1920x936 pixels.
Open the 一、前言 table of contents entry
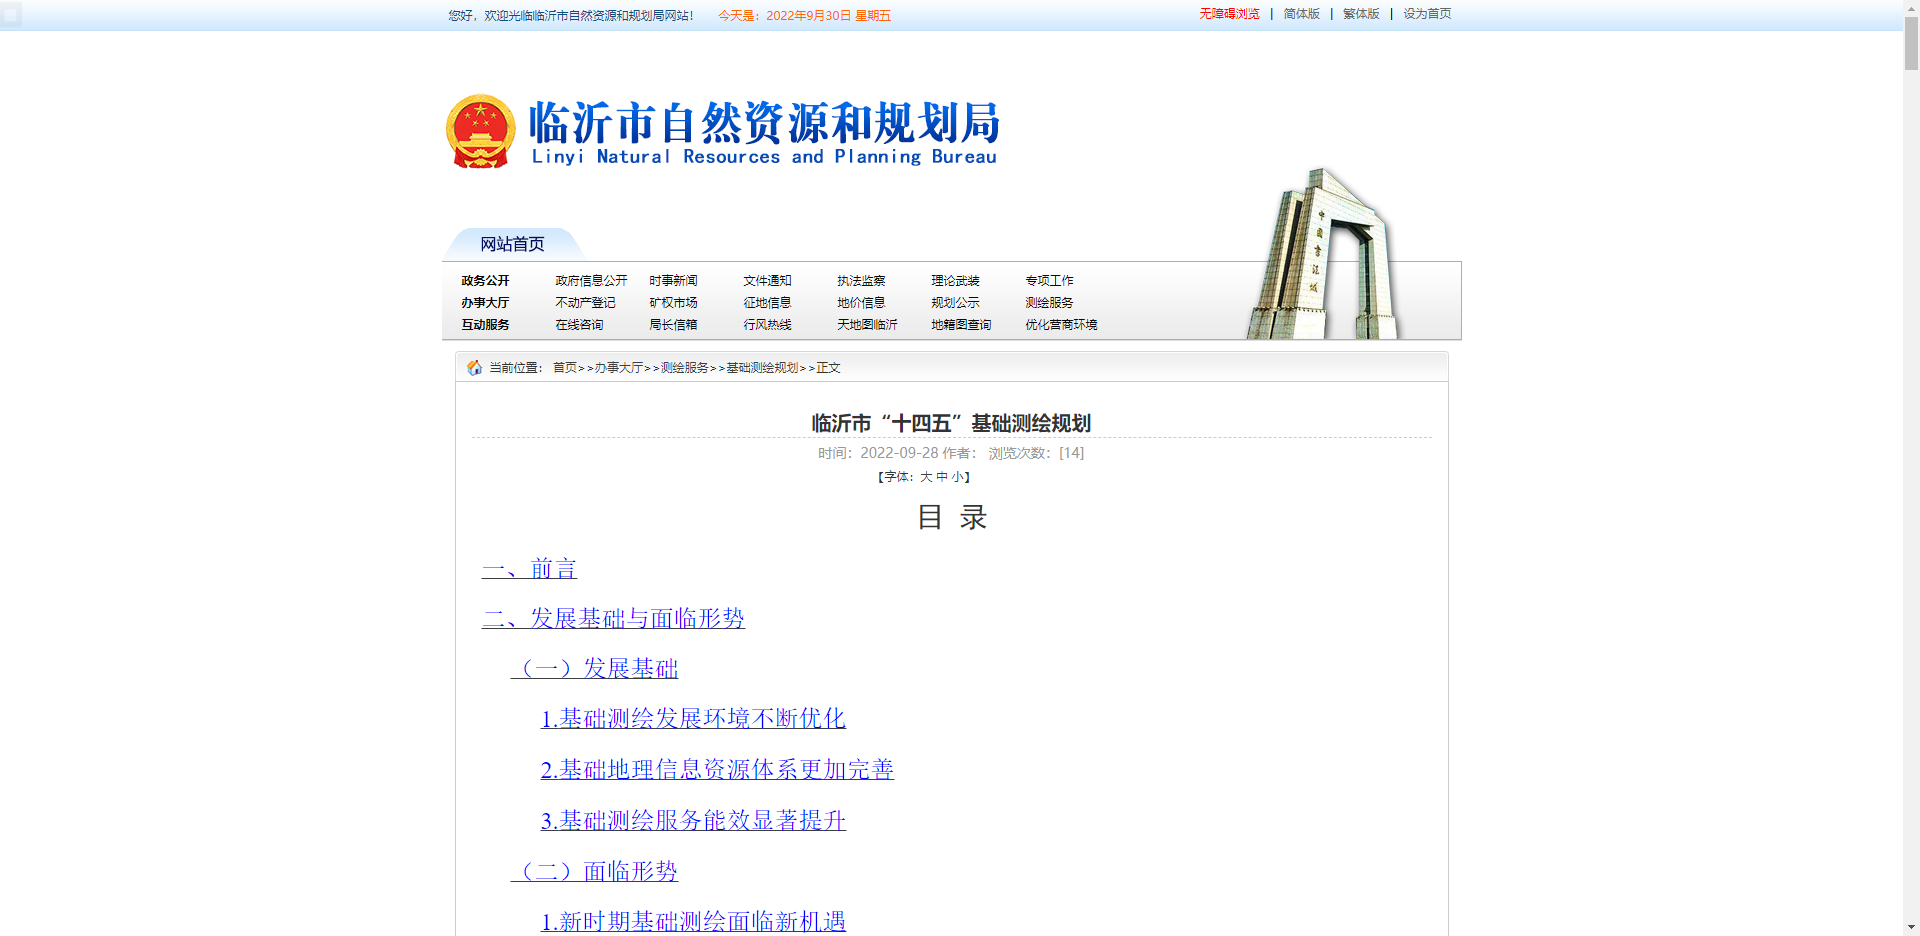[530, 569]
